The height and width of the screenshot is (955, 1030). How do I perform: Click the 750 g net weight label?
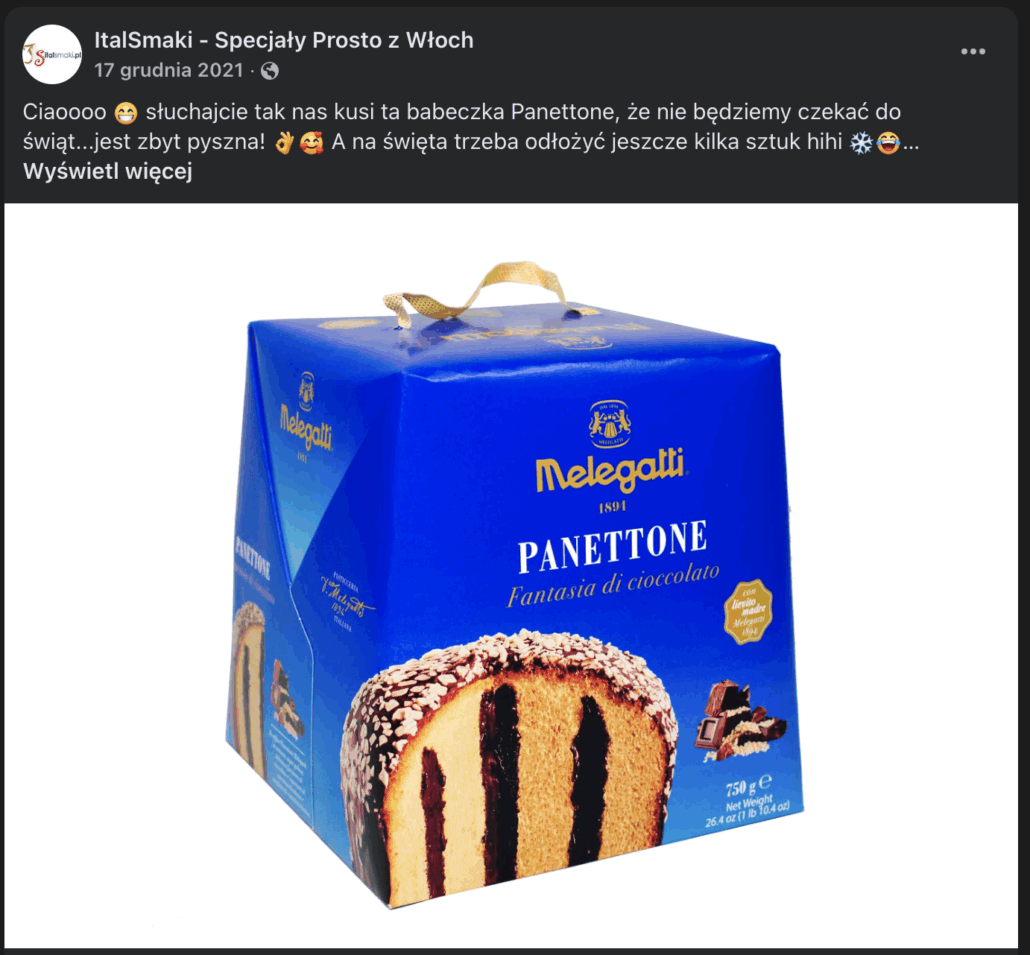pyautogui.click(x=748, y=803)
